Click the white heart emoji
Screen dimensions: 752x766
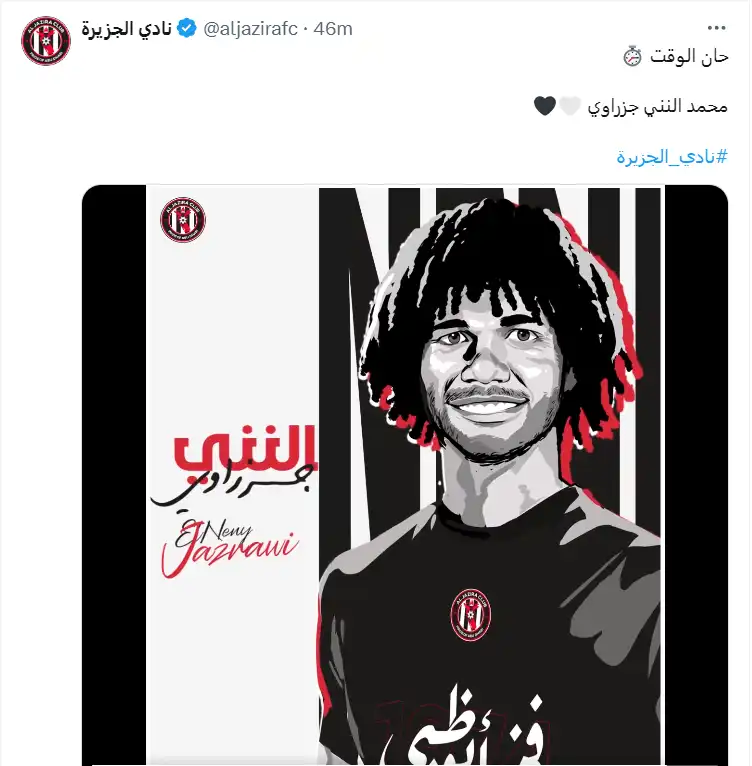(570, 106)
